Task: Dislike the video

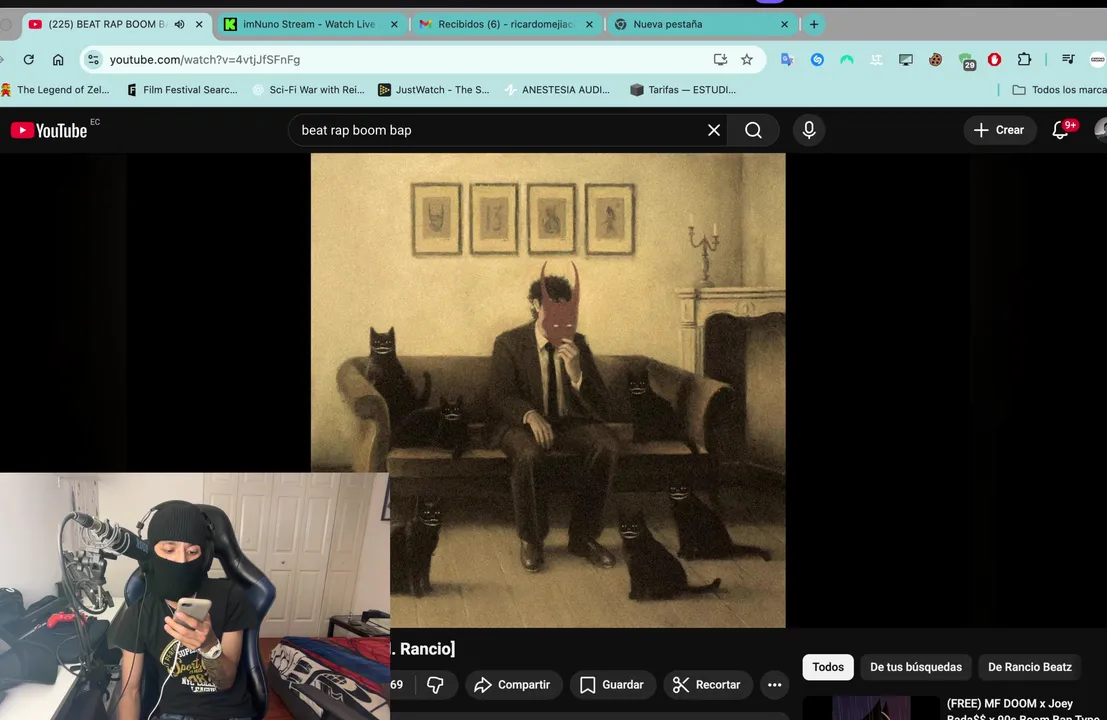Action: [435, 685]
